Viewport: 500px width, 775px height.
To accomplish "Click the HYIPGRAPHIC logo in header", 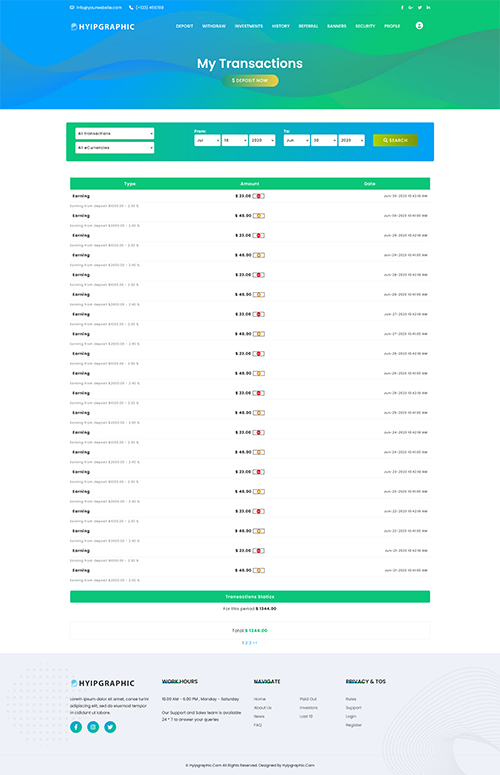I will 103,27.
